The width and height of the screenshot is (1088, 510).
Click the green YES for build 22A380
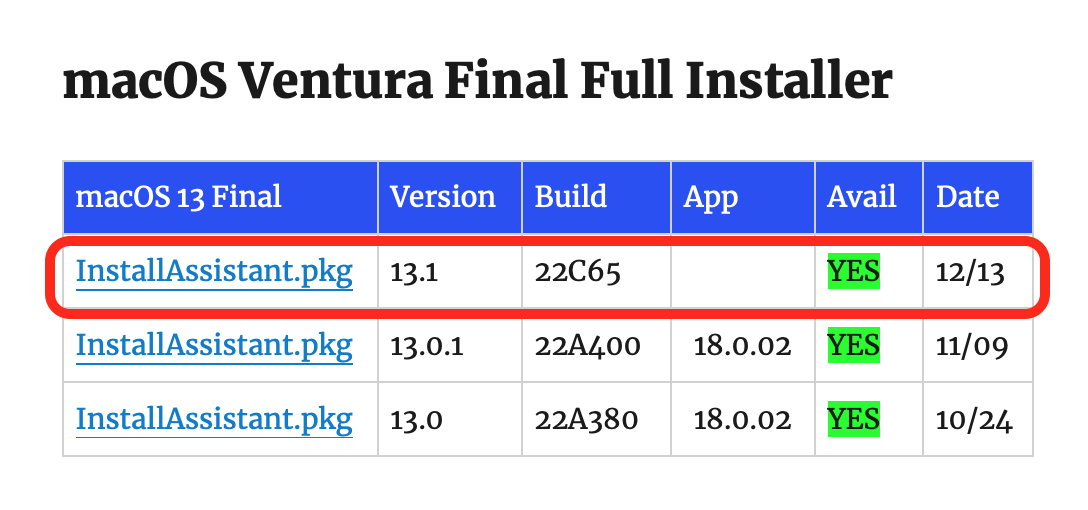tap(853, 419)
